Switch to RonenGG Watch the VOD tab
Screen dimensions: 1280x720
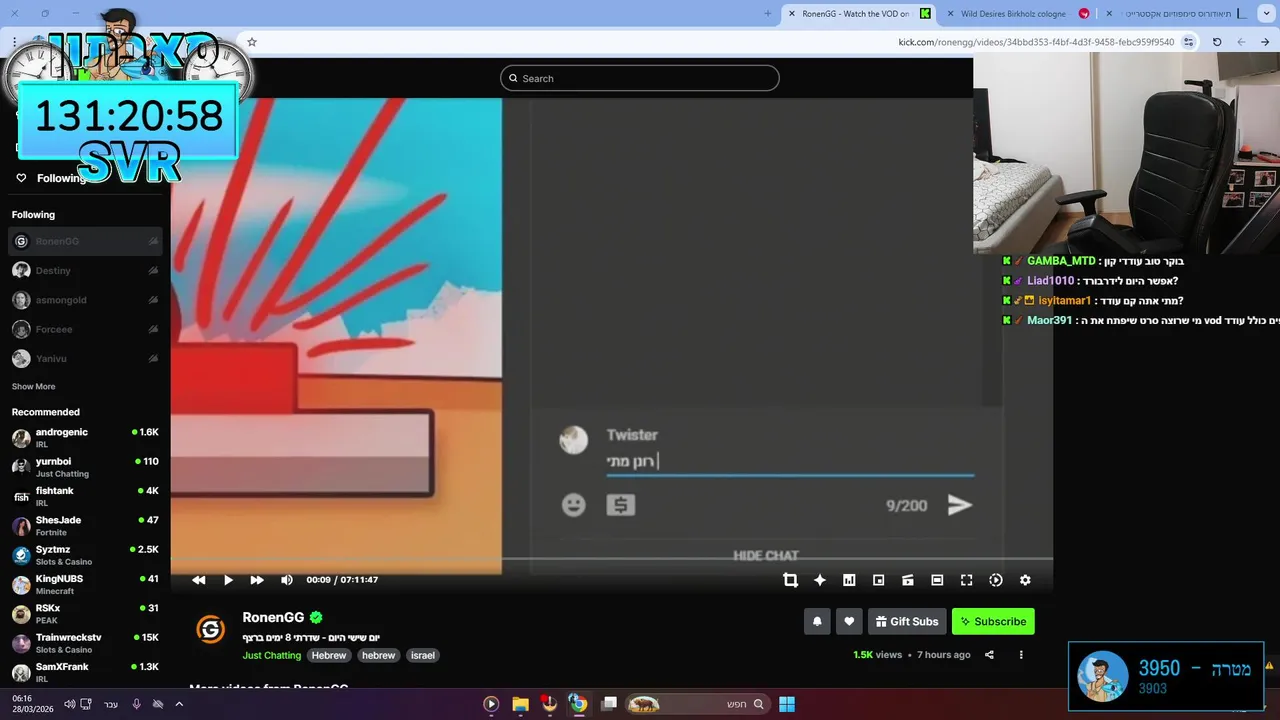(860, 14)
